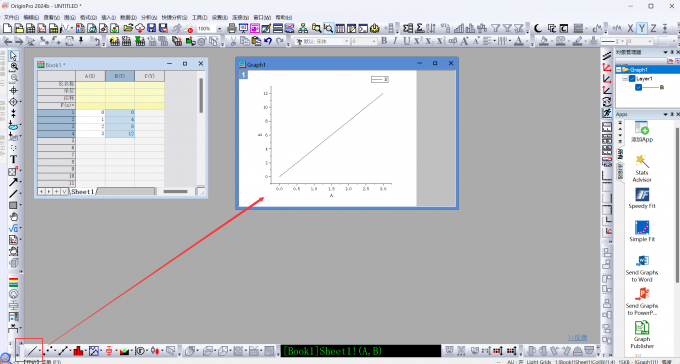Select the Text tool in the left toolbar

tap(13, 159)
